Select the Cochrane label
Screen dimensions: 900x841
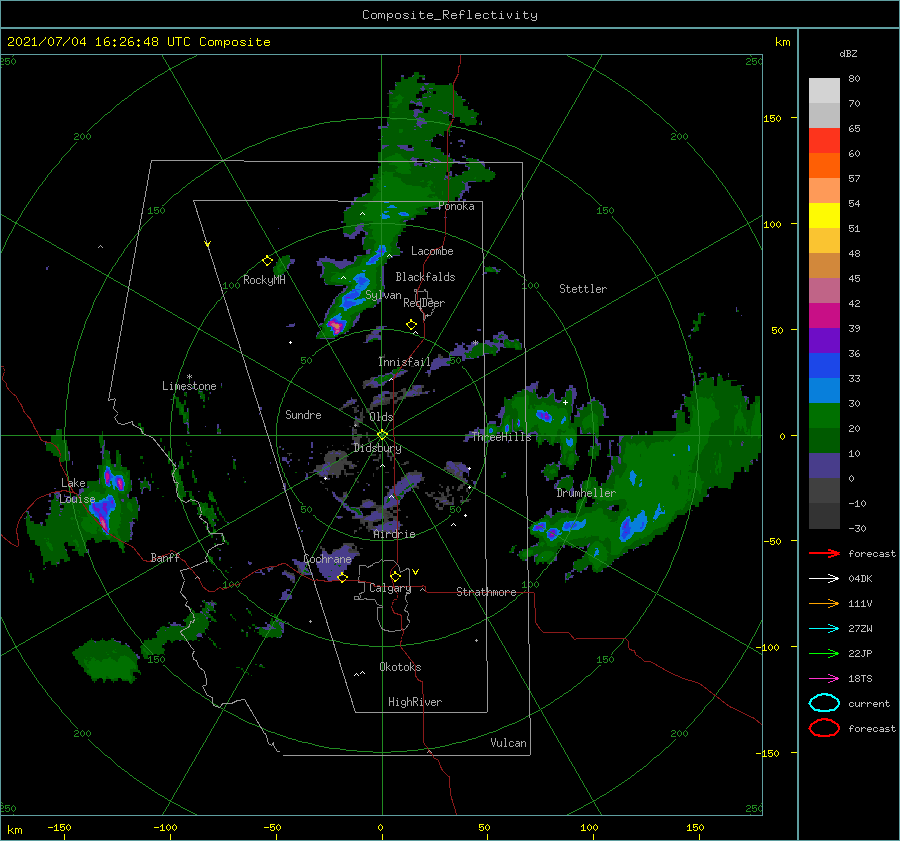click(x=327, y=559)
